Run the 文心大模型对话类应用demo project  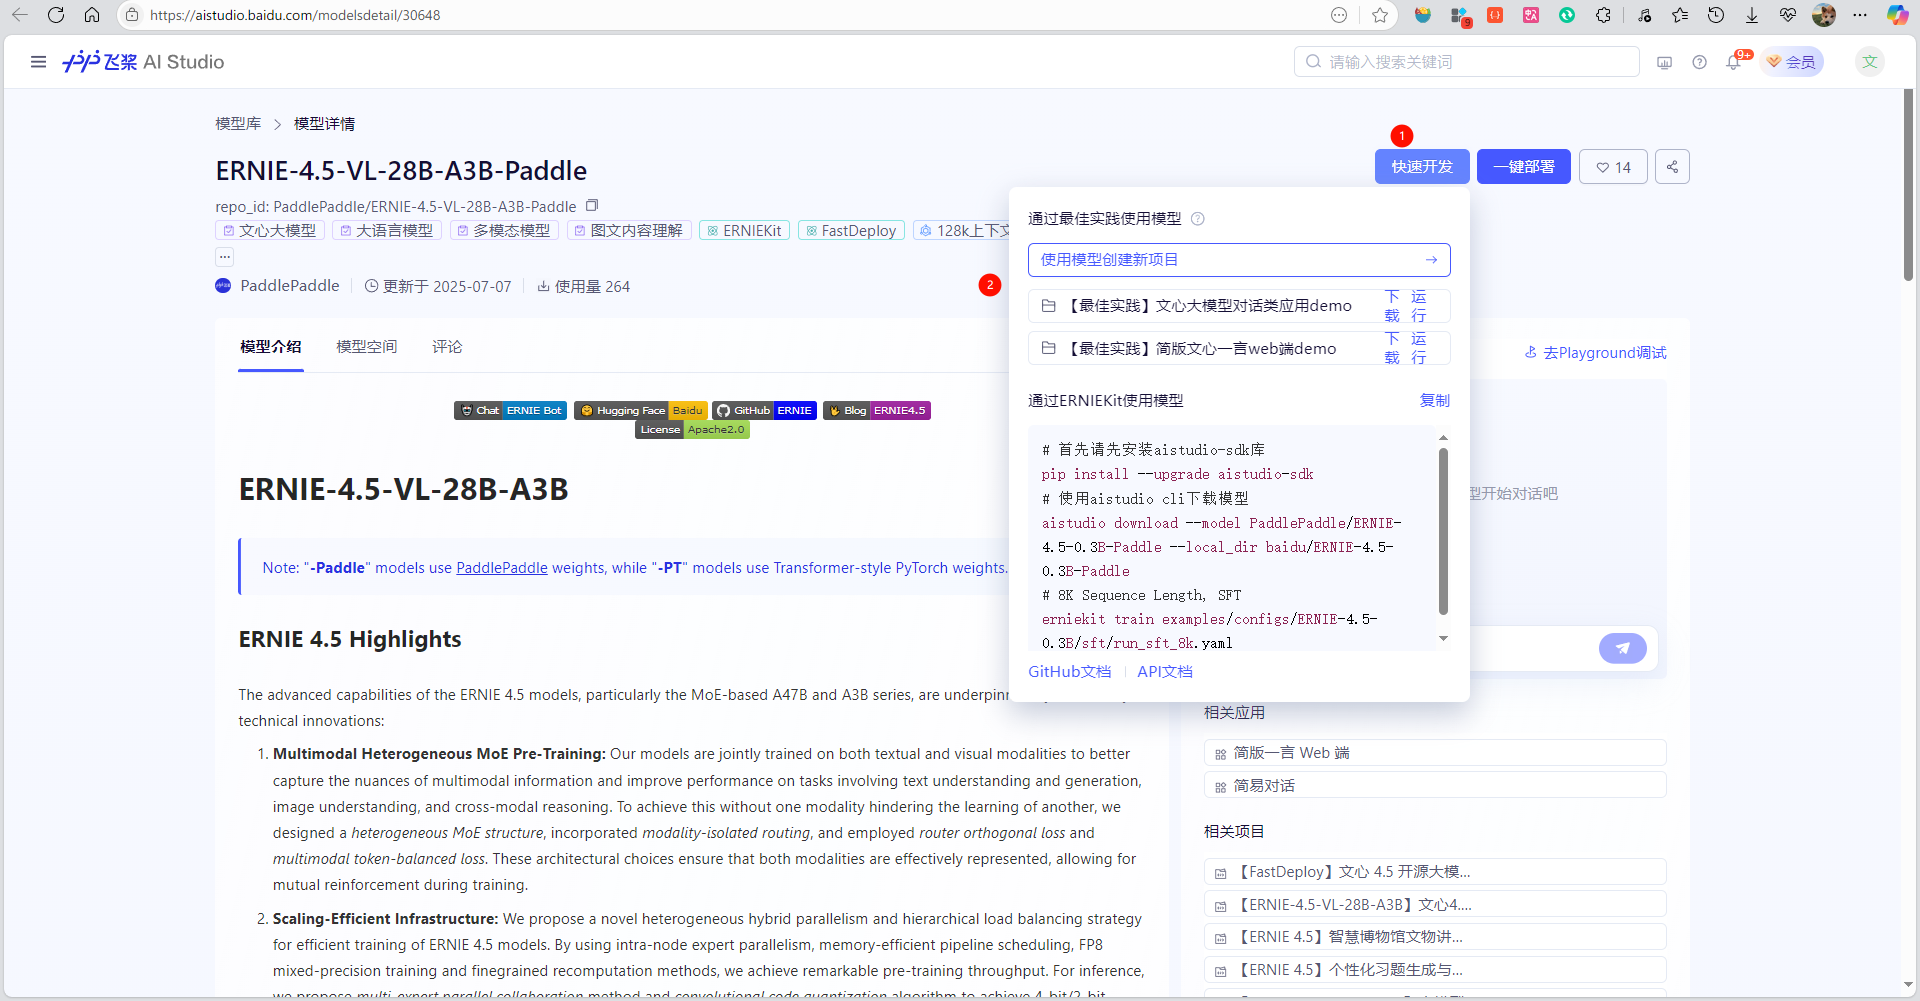tap(1418, 306)
